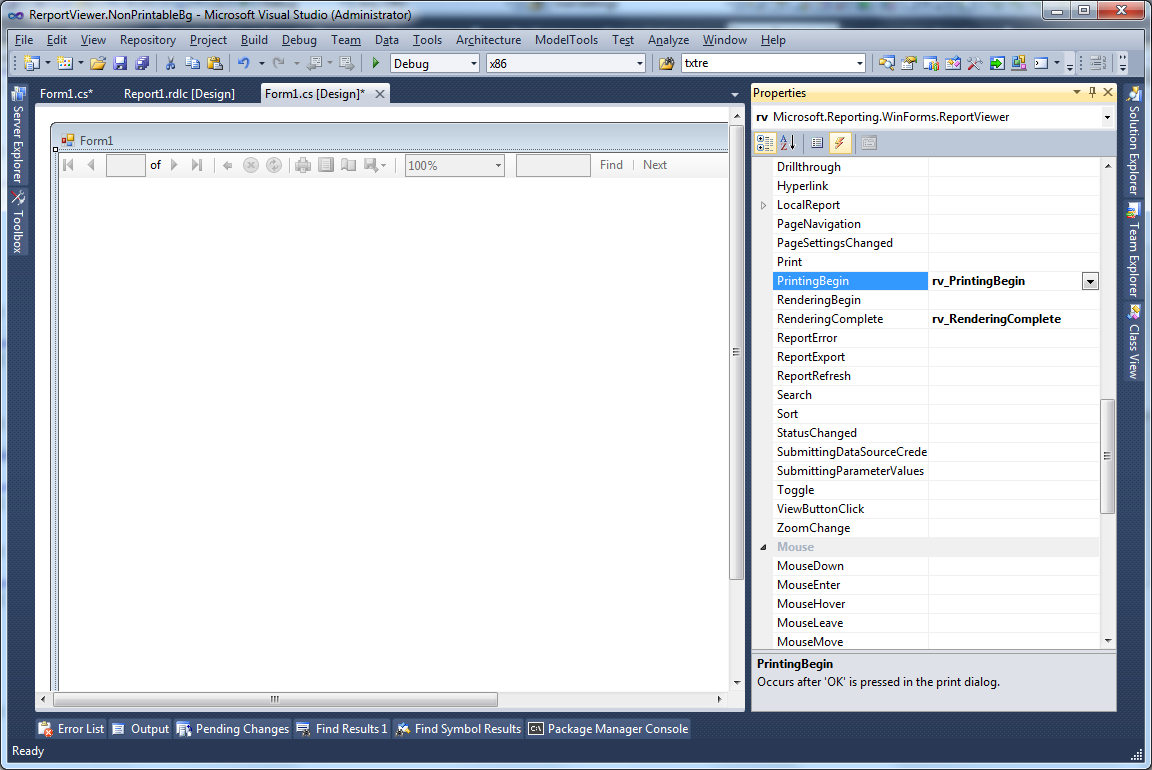Switch to the Form1.cs* code tab
Screen dimensions: 1152x770
point(66,93)
